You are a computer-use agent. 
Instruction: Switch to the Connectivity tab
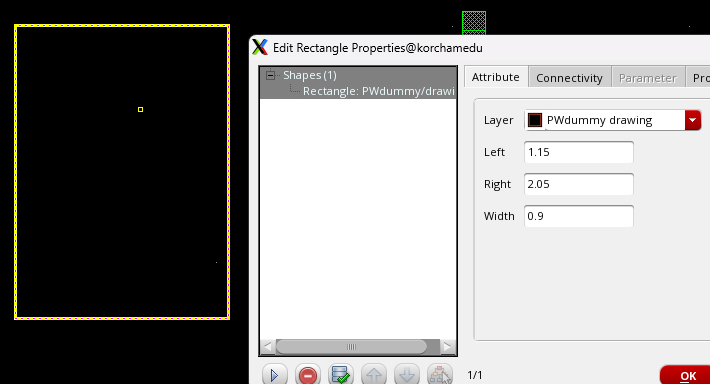coord(570,78)
